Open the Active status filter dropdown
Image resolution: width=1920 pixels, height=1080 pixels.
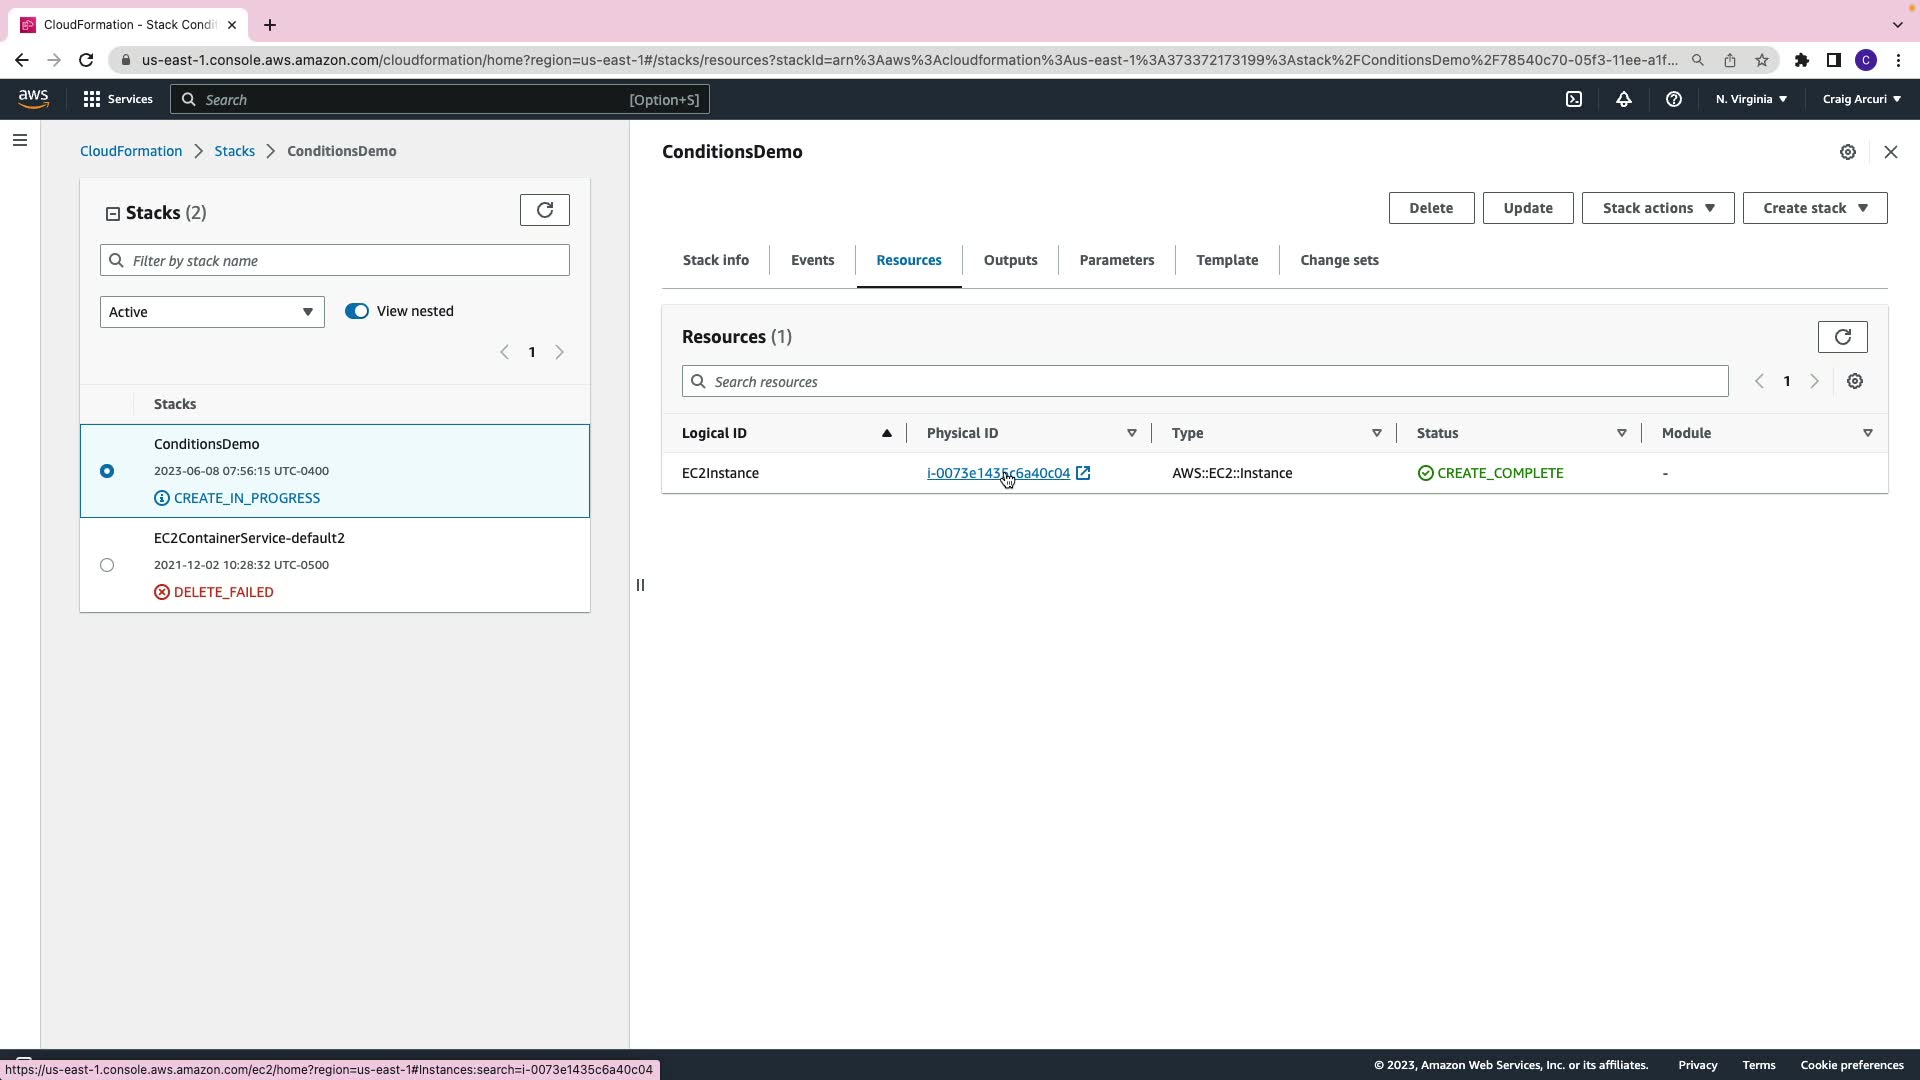[x=212, y=312]
